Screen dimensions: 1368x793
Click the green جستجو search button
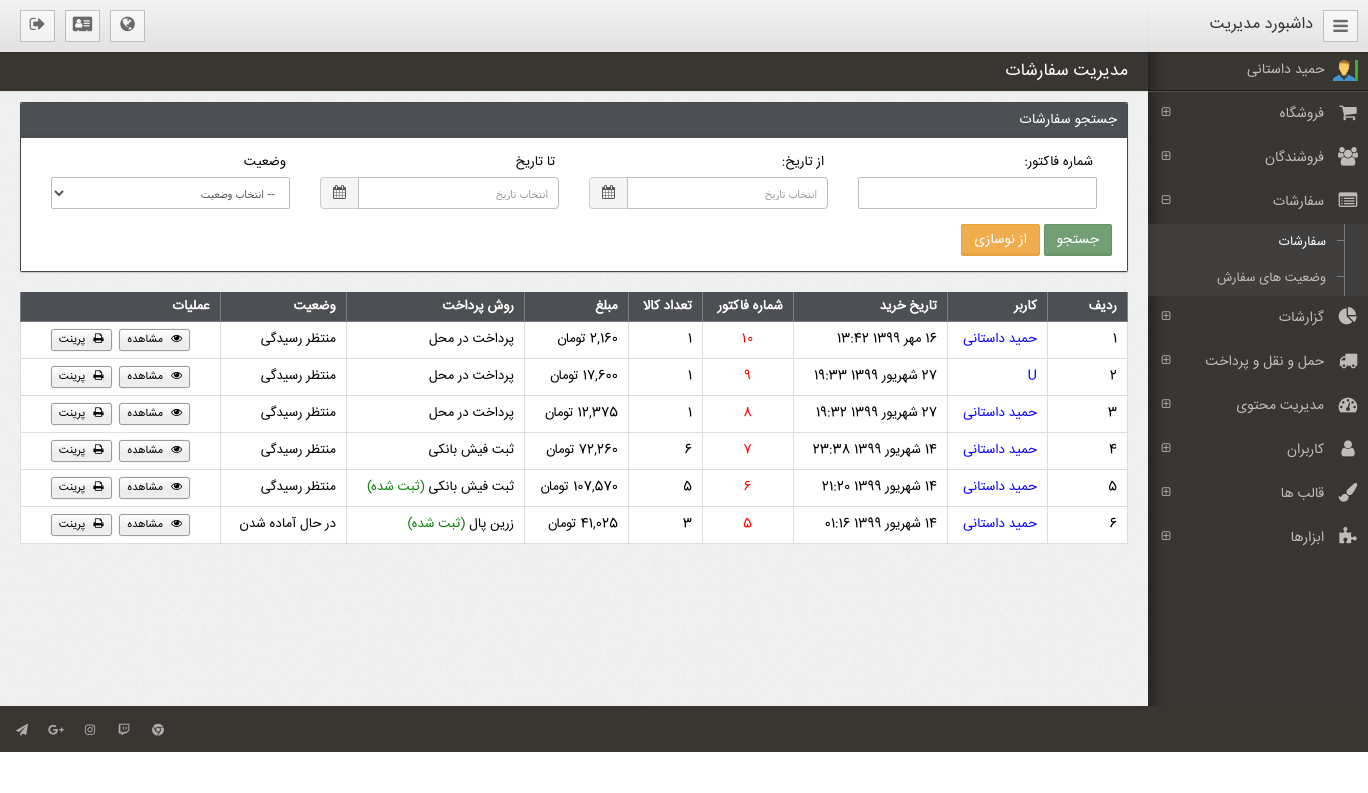(1077, 240)
